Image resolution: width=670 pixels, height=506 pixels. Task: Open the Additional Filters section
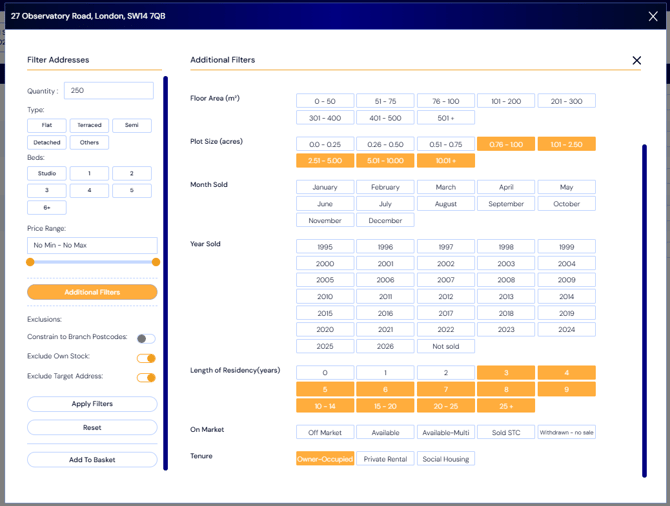(92, 292)
